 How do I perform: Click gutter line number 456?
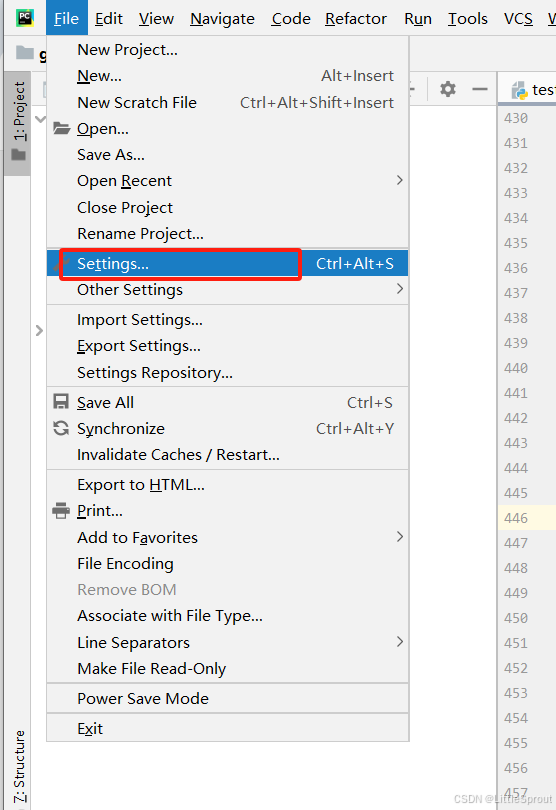click(x=516, y=768)
